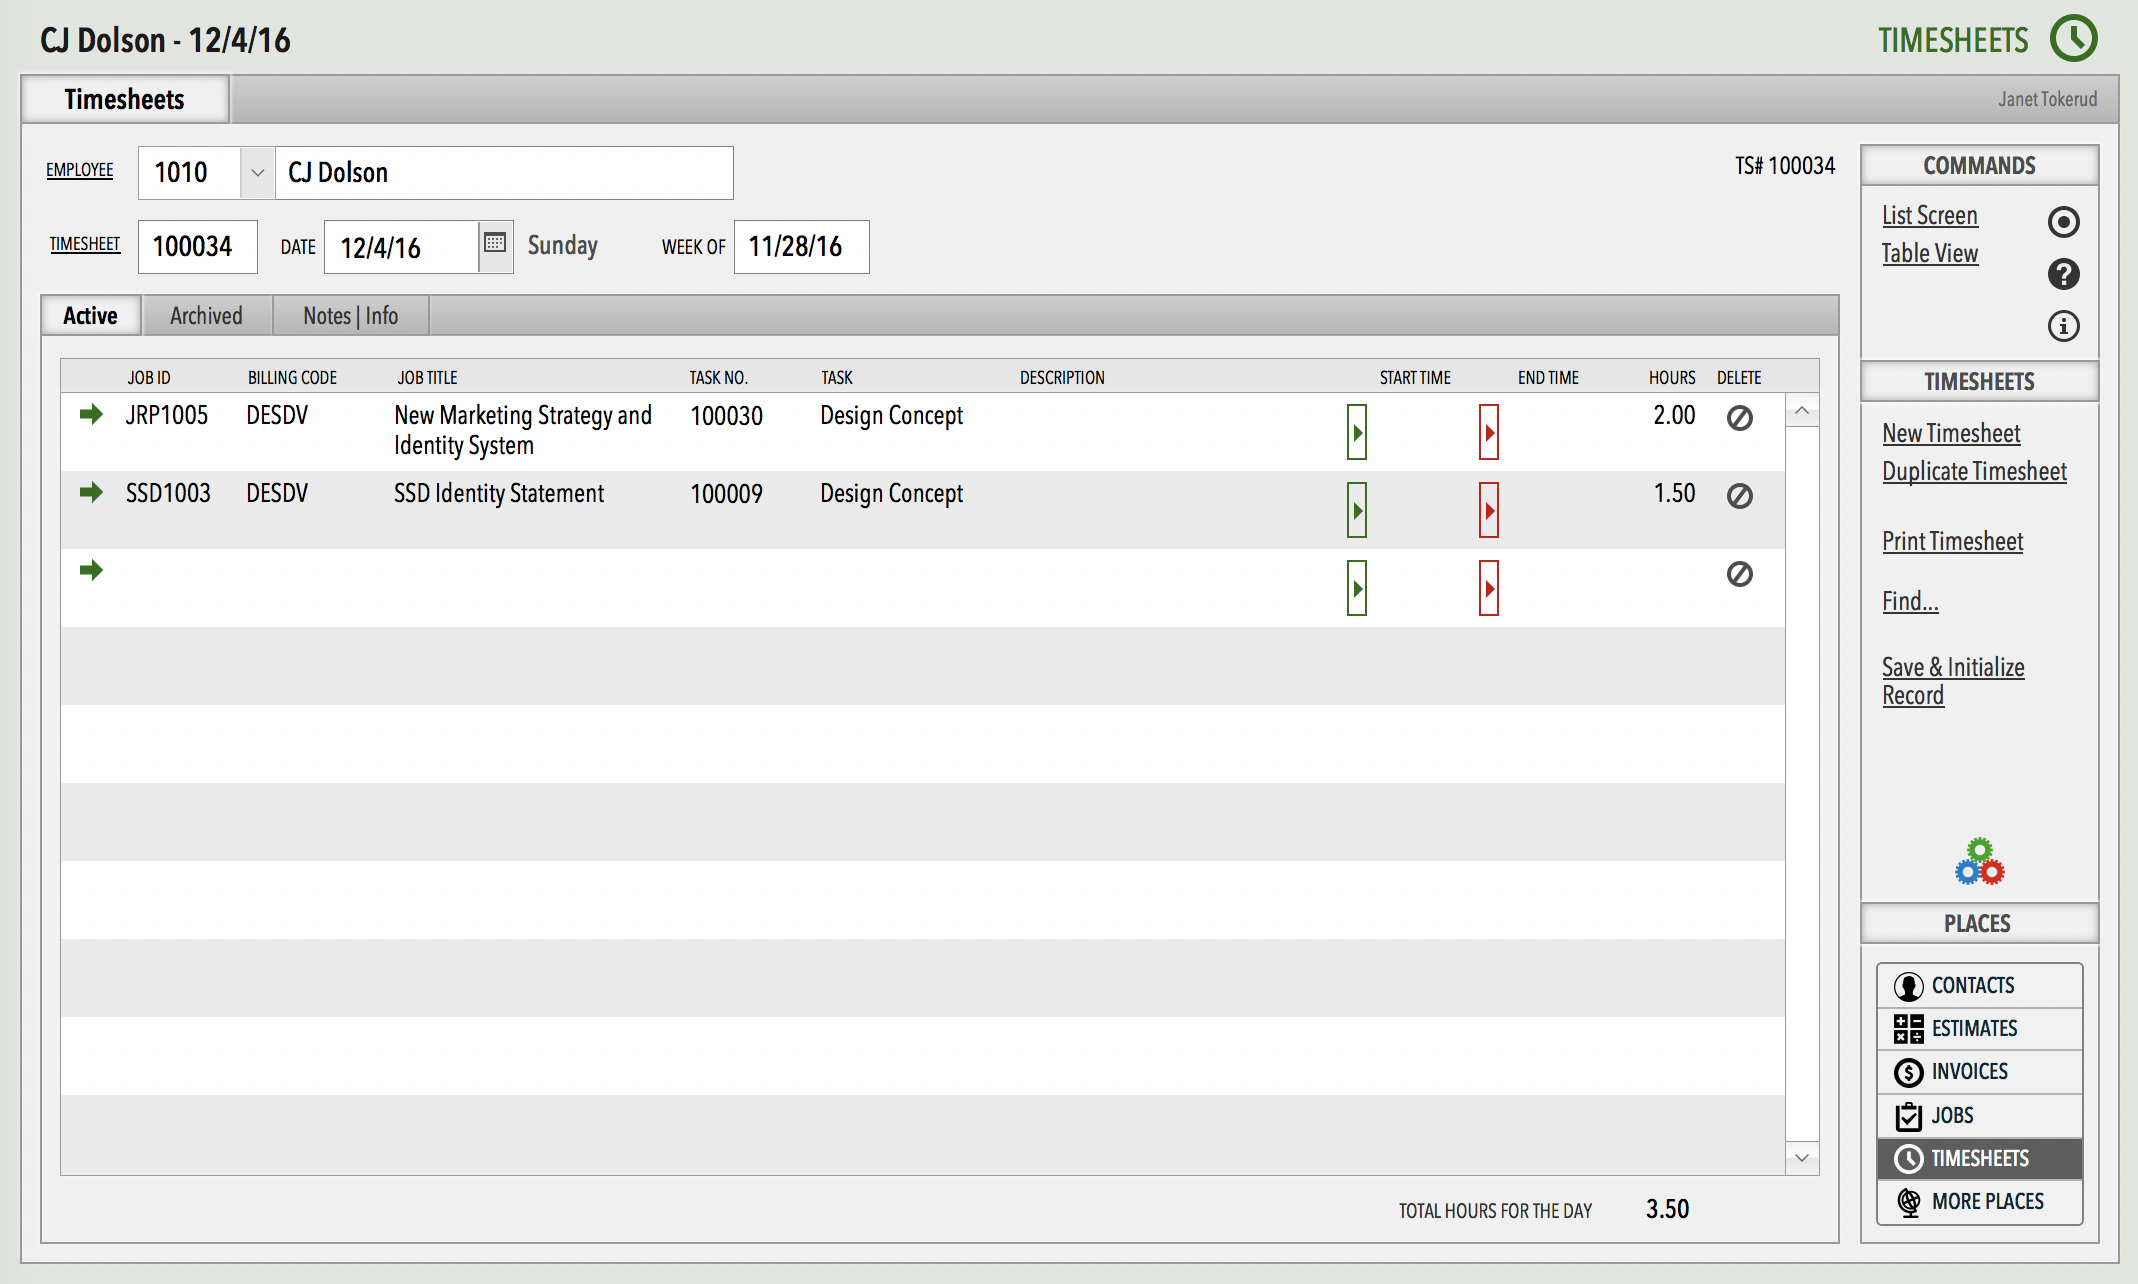Click the New Timesheet link

pyautogui.click(x=1950, y=433)
